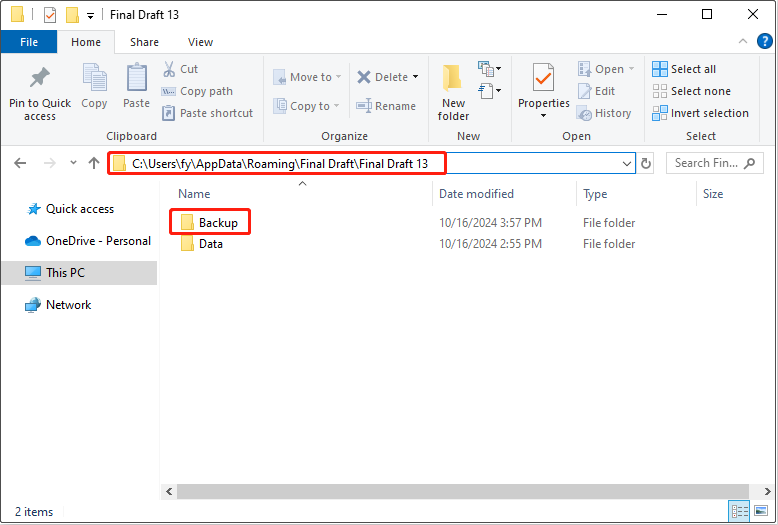This screenshot has height=525, width=778.
Task: Switch to the Home ribbon tab
Action: (86, 42)
